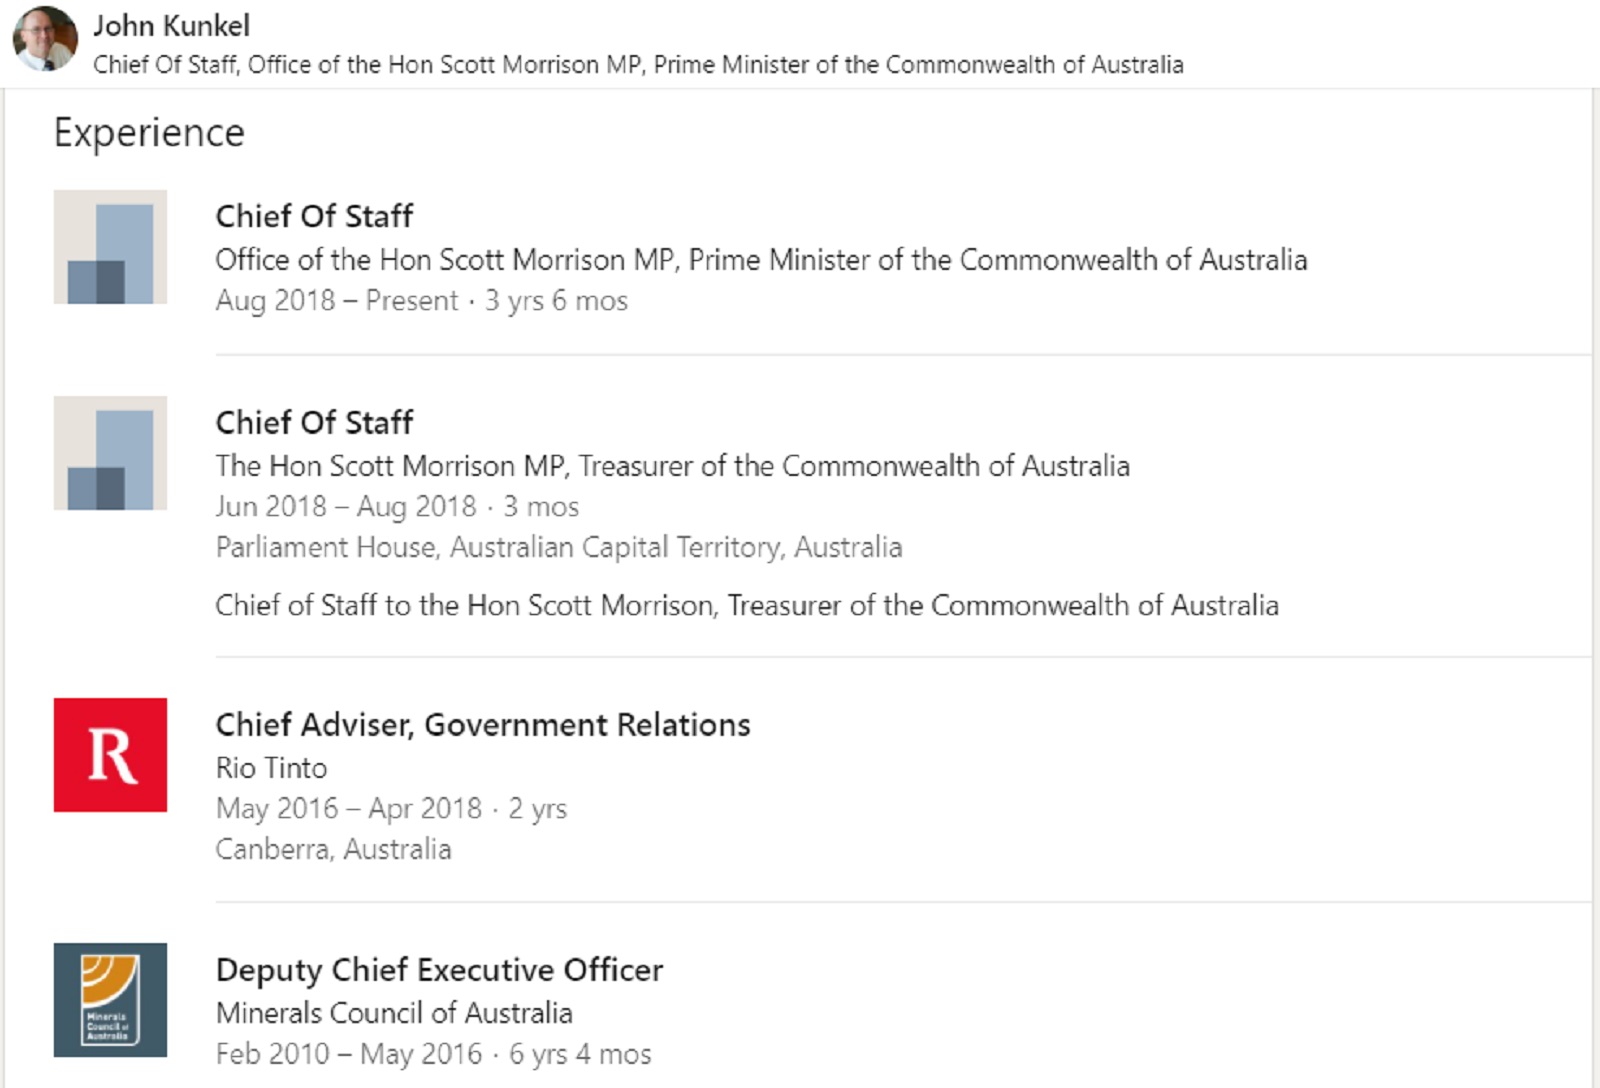
Task: Click the header headline about Prime Minister's office
Action: (x=638, y=65)
